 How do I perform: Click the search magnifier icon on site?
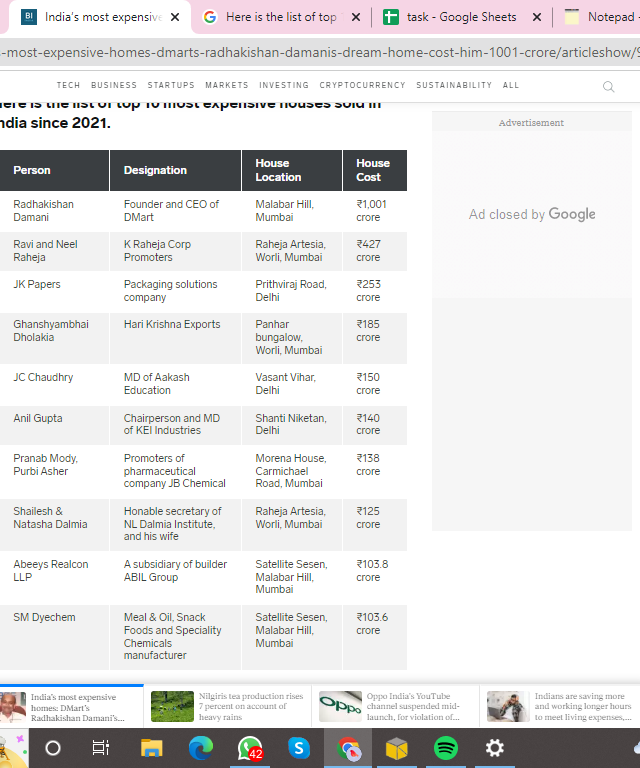pyautogui.click(x=608, y=87)
